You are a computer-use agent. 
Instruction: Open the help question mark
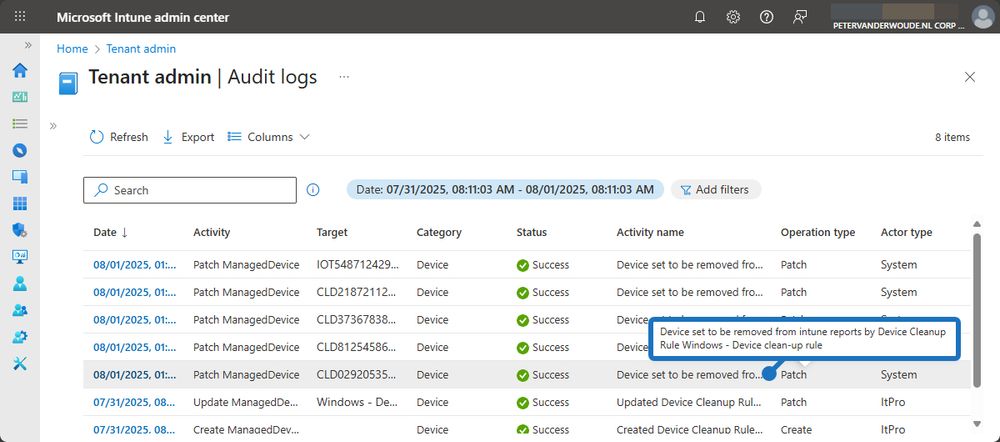pos(767,17)
